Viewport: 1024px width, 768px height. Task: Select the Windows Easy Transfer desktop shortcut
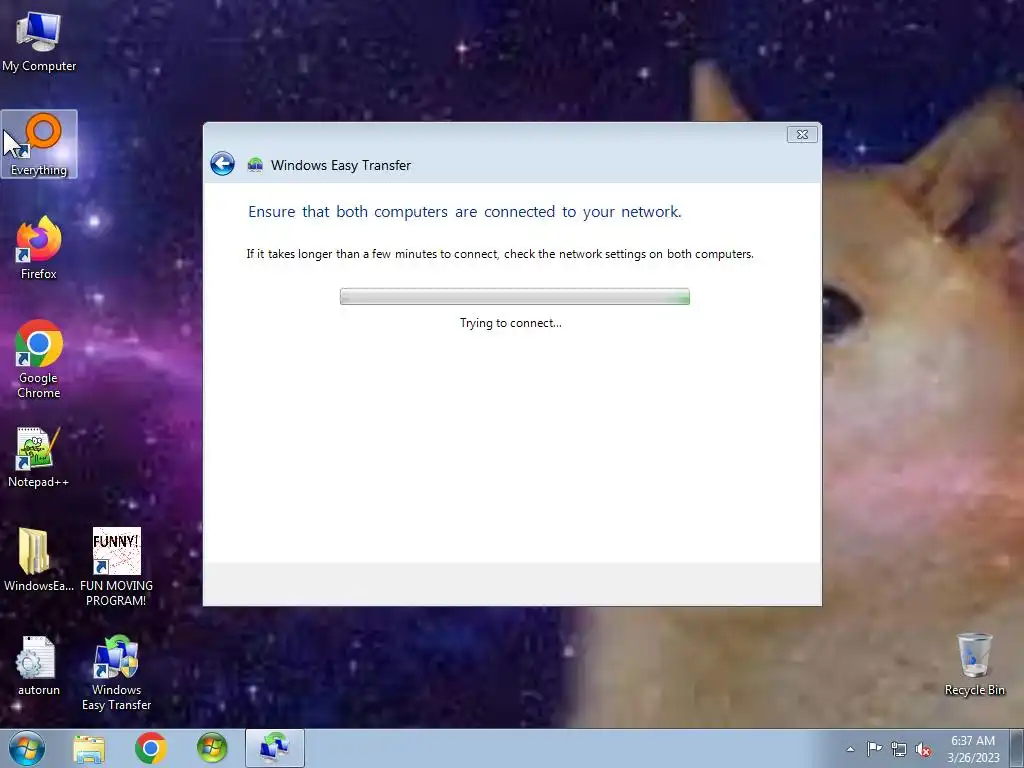pos(116,673)
